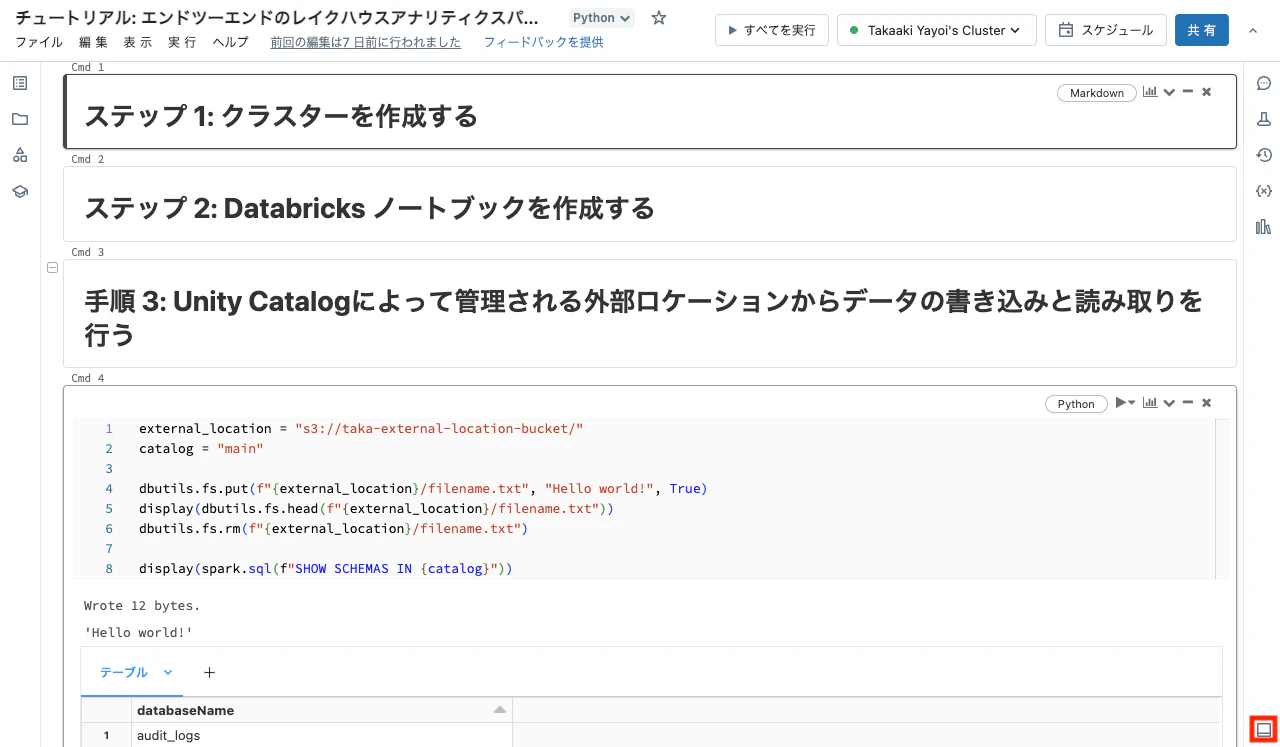Delete the Cmd 1 cell with X icon

[1206, 92]
